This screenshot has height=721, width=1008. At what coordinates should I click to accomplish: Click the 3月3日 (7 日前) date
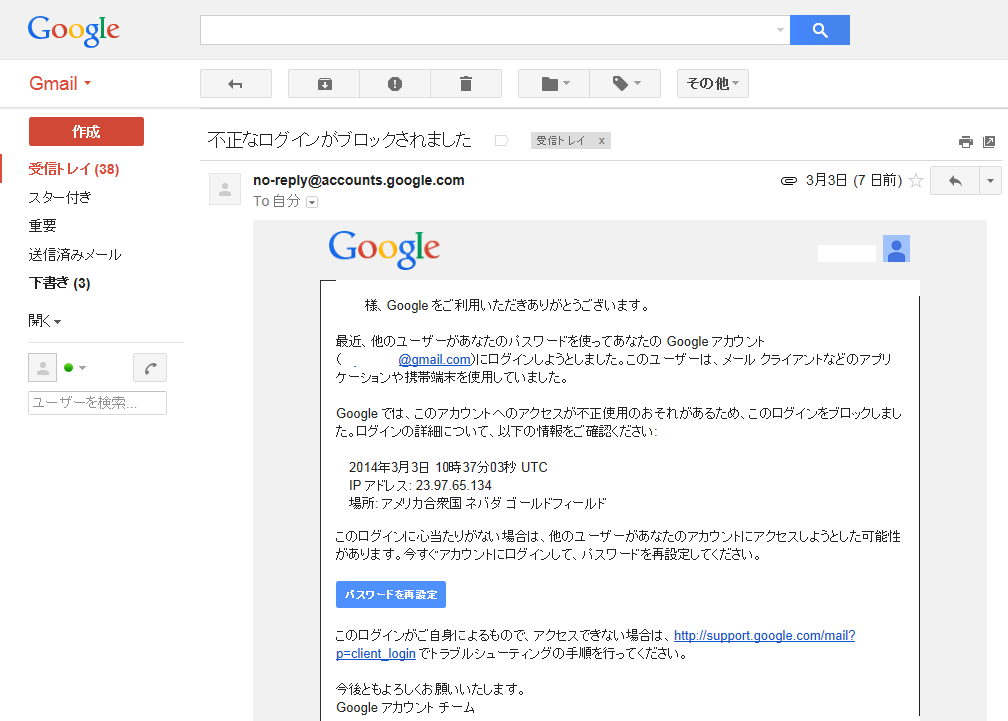point(854,181)
